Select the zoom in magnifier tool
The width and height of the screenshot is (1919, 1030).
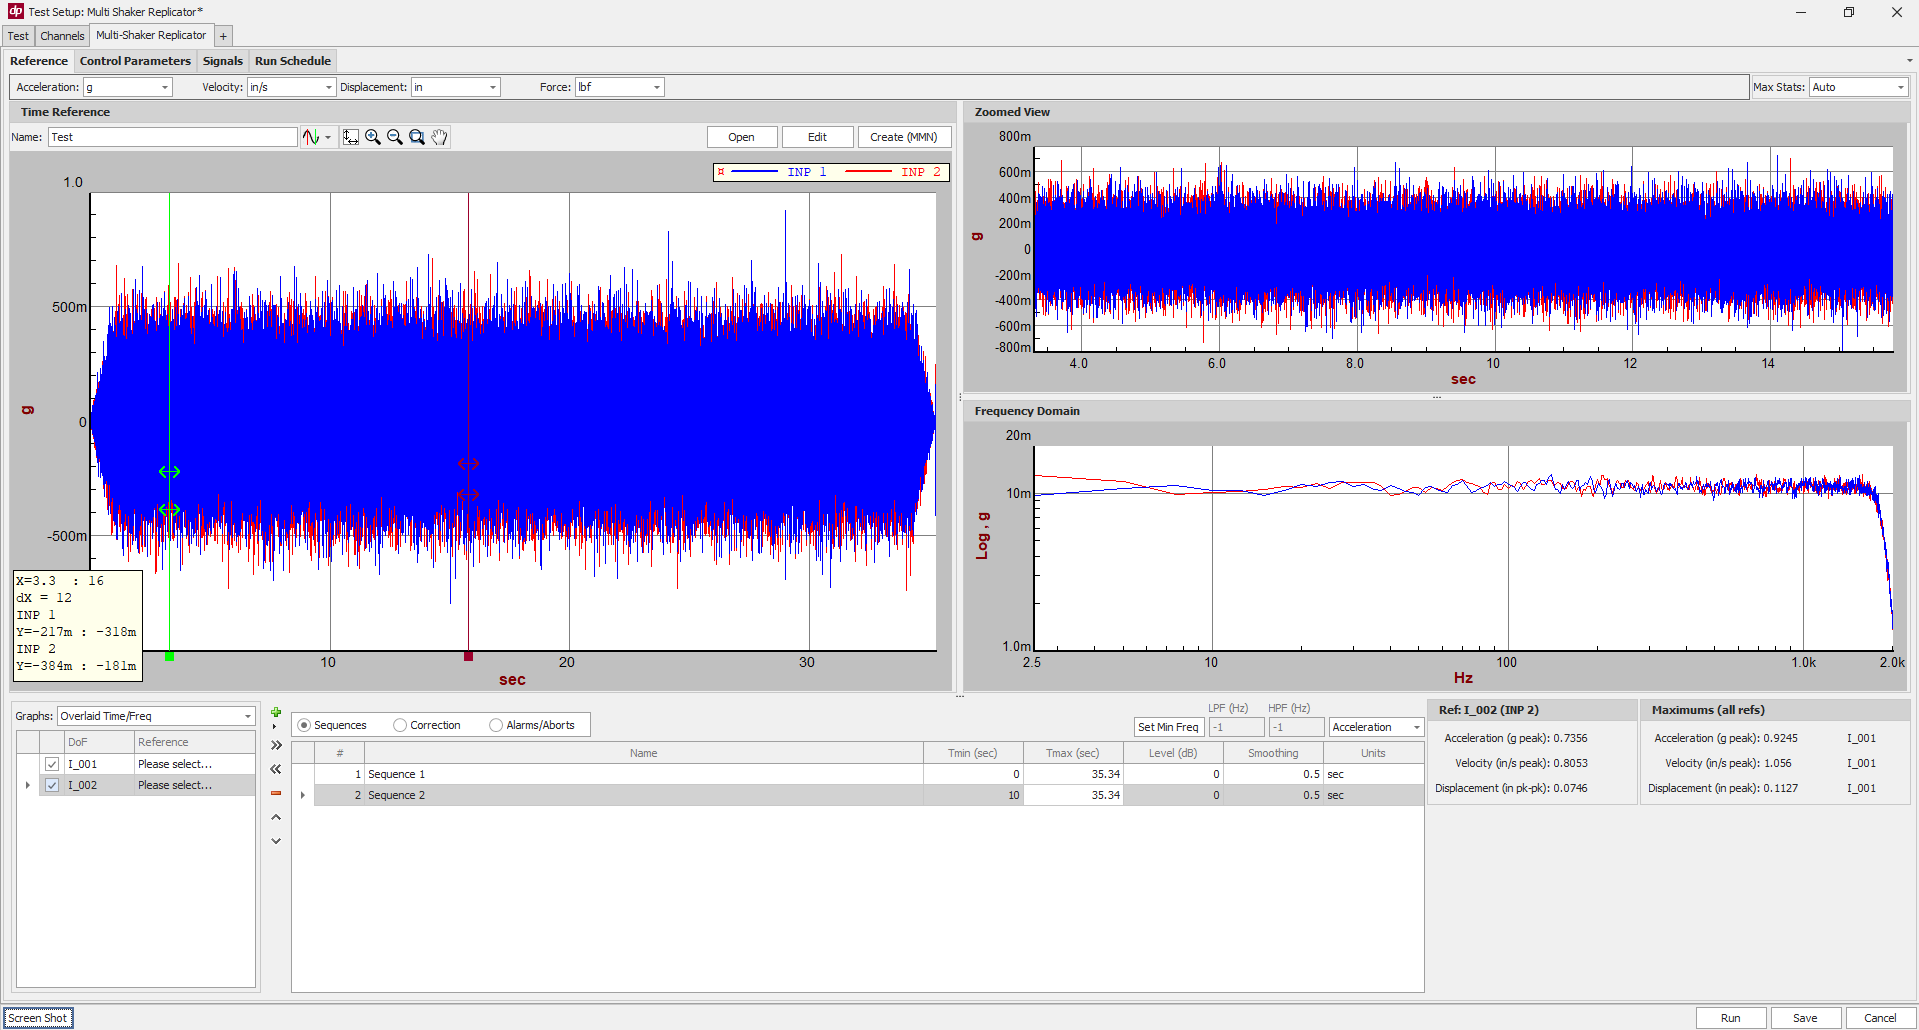(x=373, y=137)
